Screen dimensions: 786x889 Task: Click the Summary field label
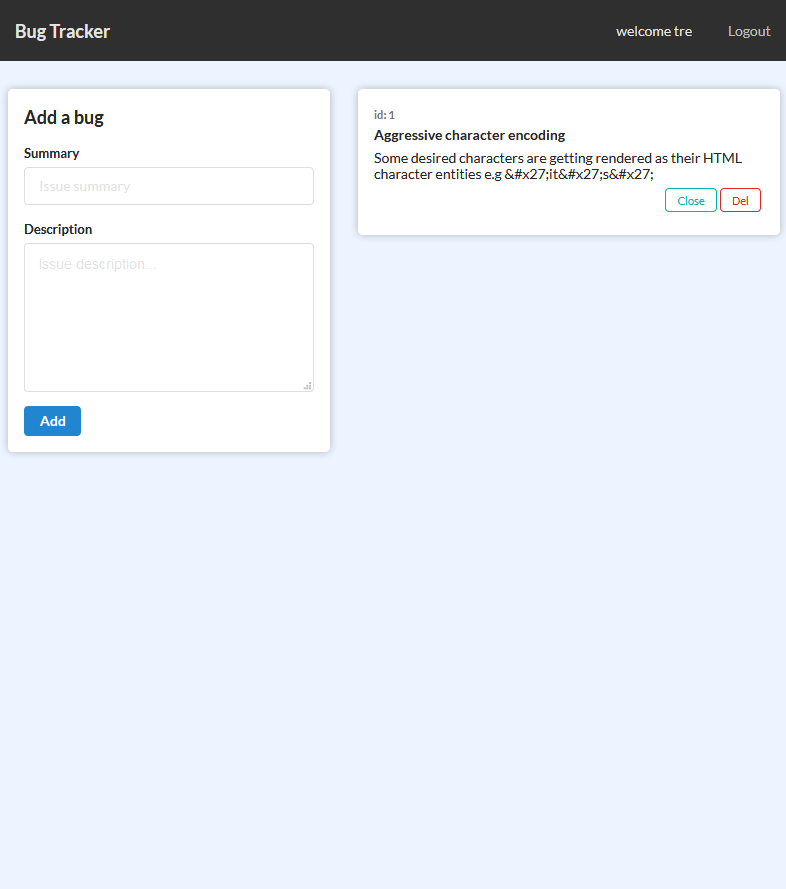click(51, 153)
